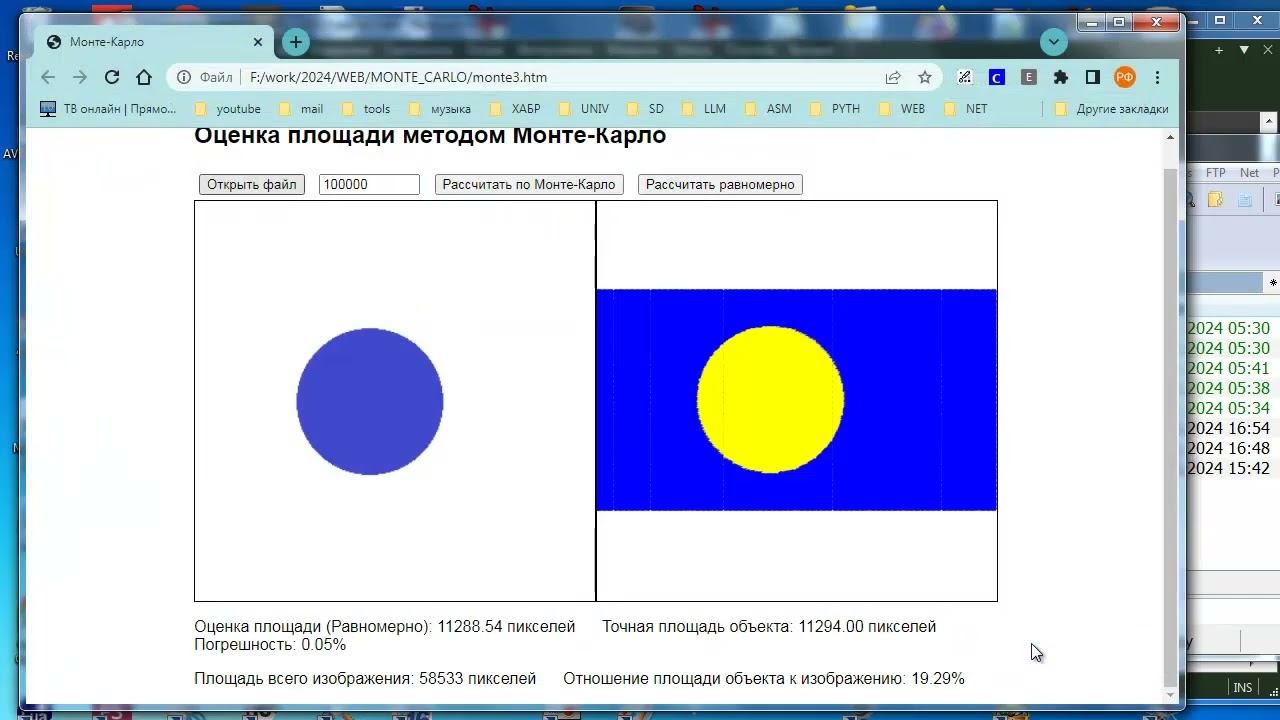Screen dimensions: 1280x720
Task: Expand the SD bookmark folder
Action: pyautogui.click(x=645, y=109)
